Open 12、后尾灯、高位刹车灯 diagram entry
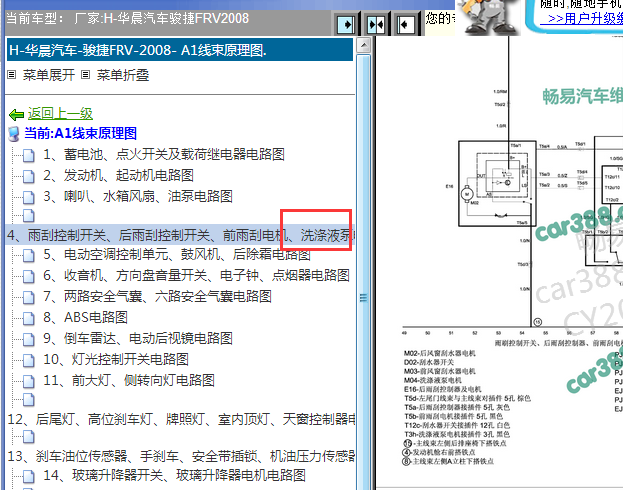Screen dimensions: 623x490 (181, 419)
